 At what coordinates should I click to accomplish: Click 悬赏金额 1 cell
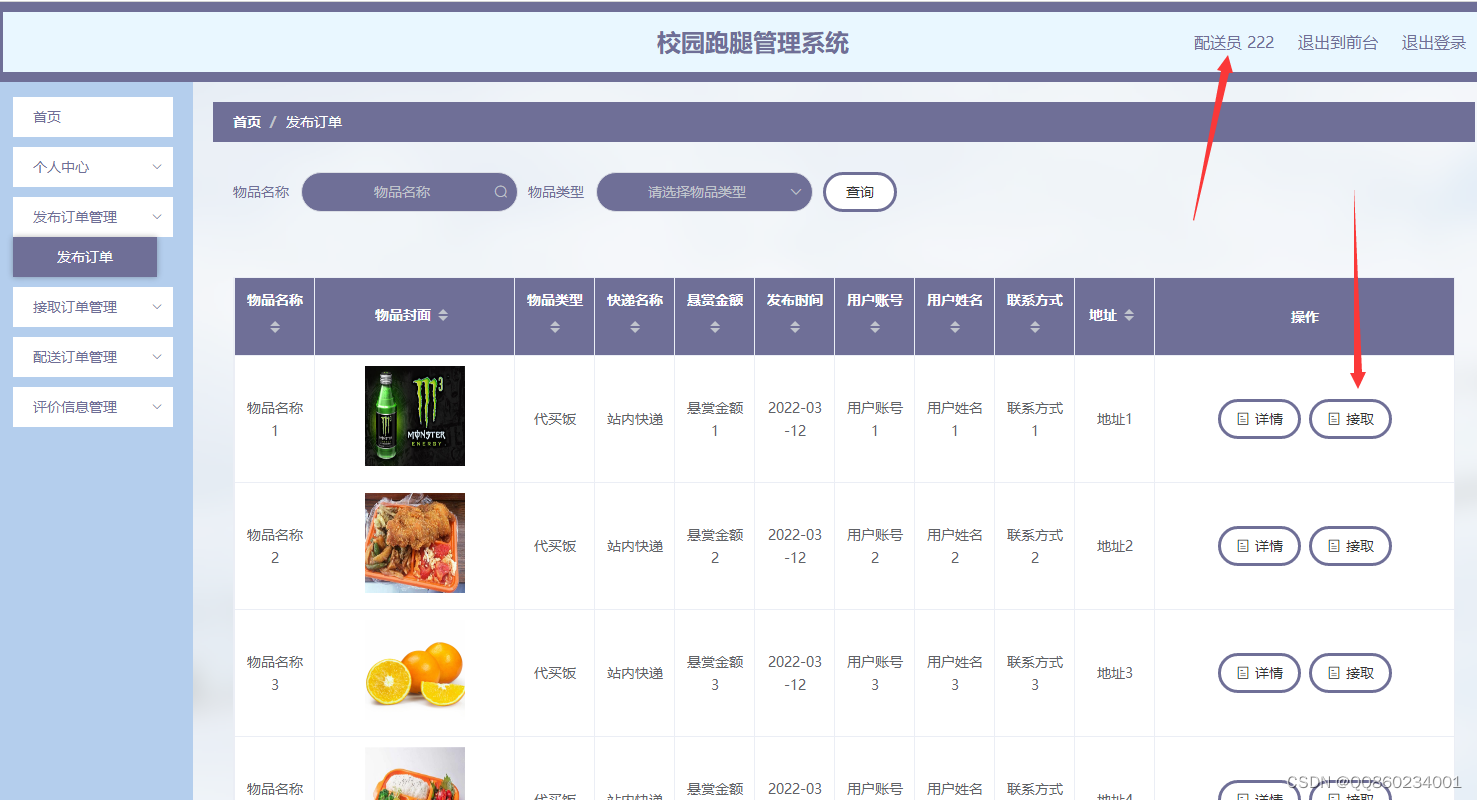(x=715, y=419)
